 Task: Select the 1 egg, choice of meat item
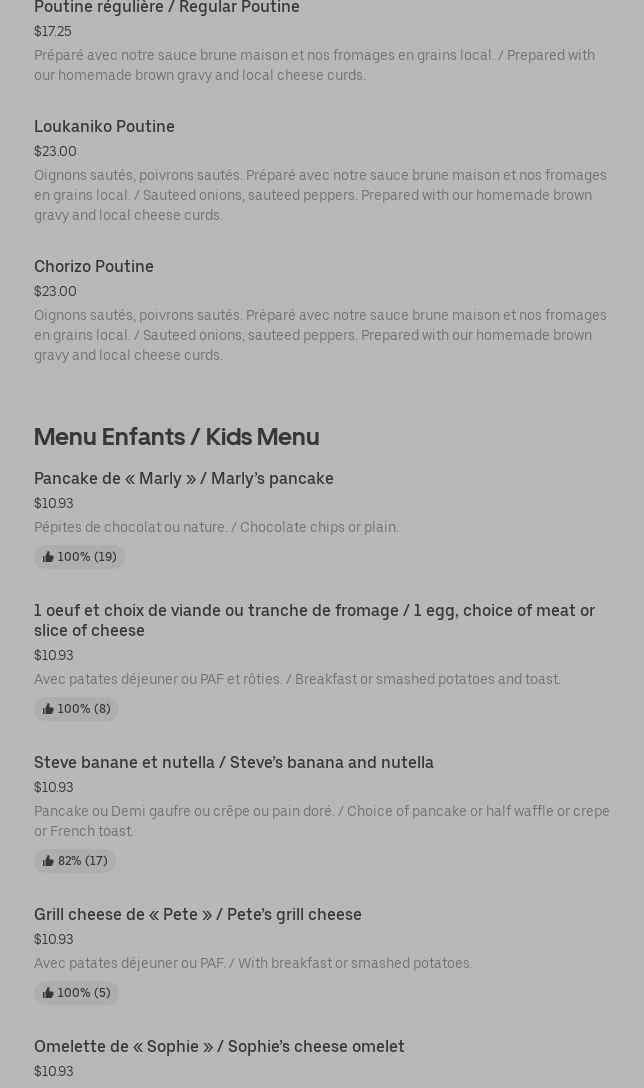coord(322,661)
